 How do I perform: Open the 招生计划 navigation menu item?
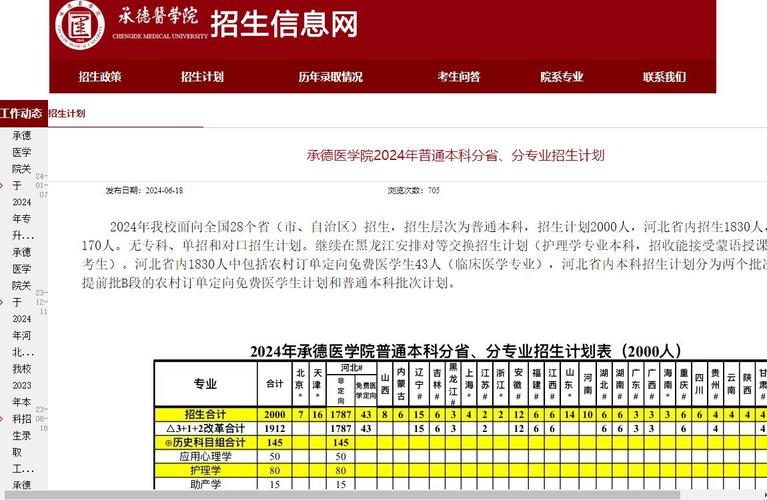coord(203,77)
